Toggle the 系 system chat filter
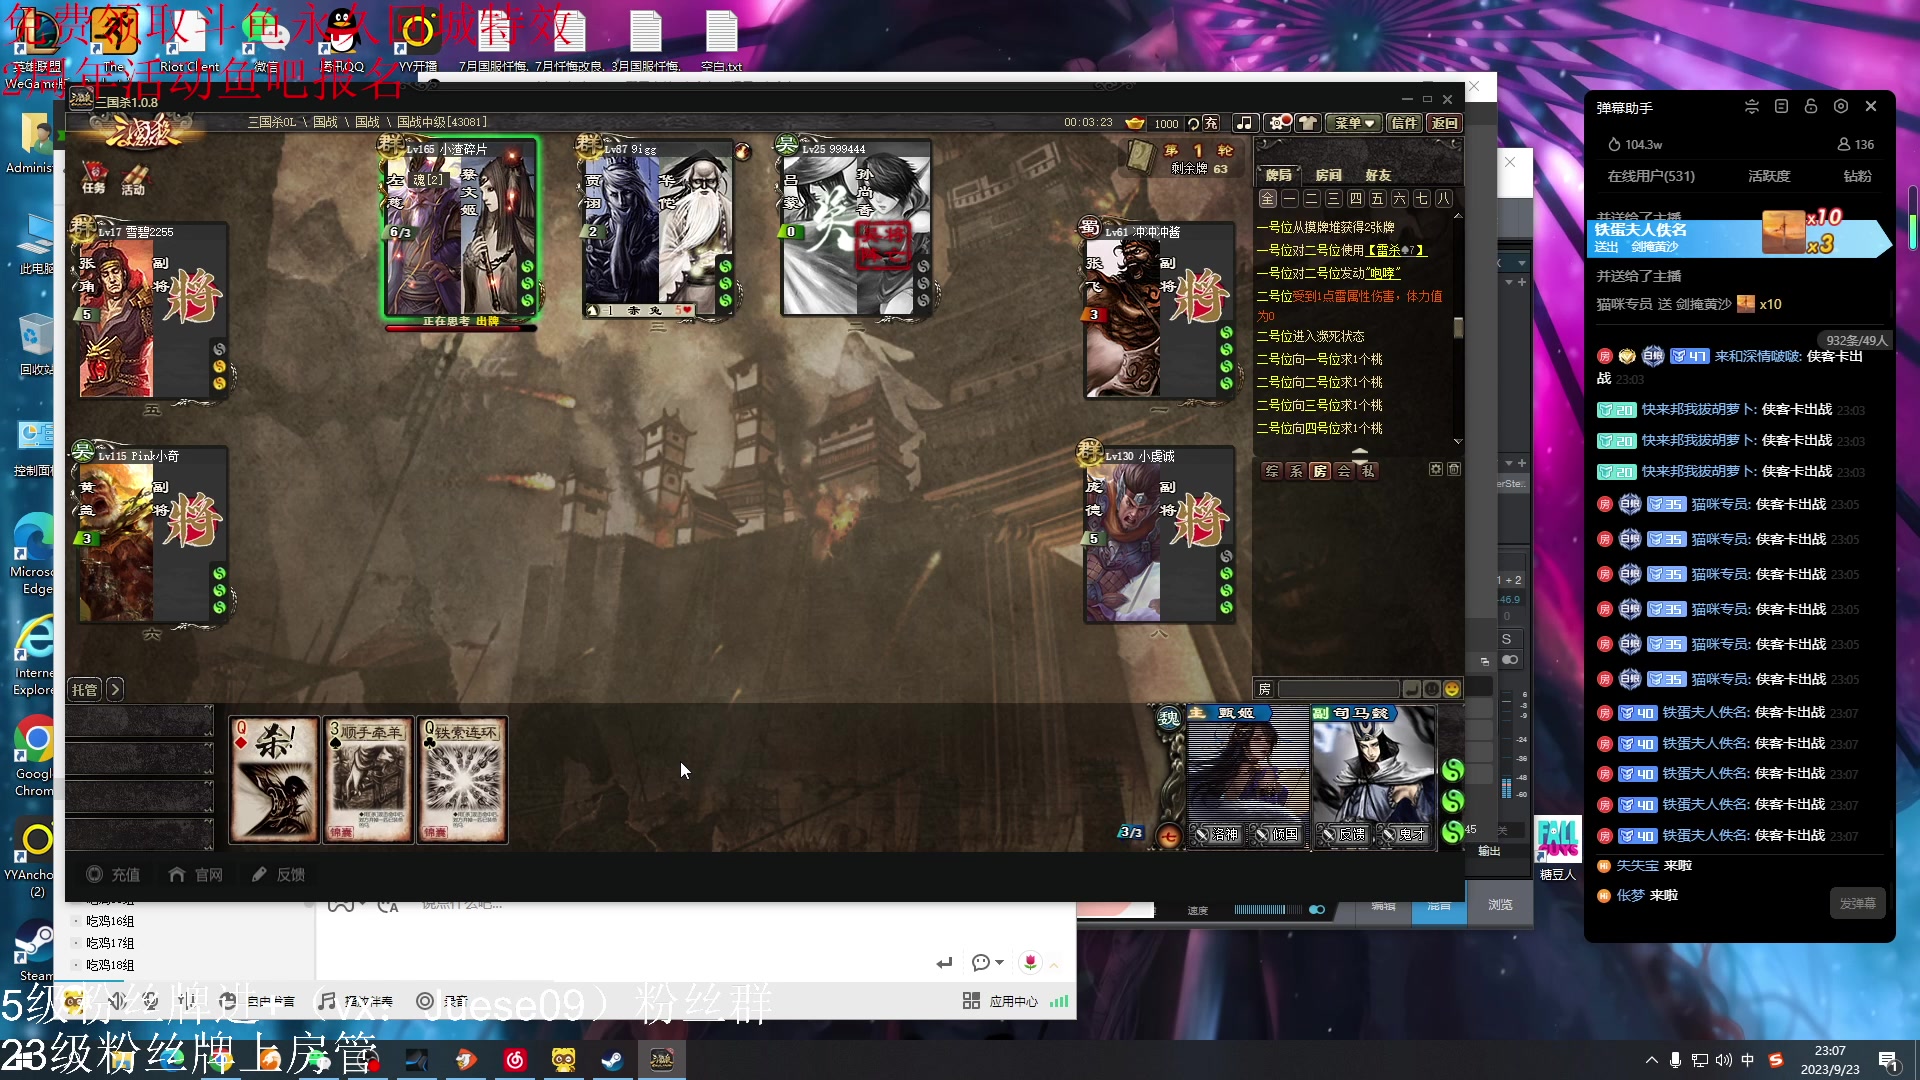Image resolution: width=1920 pixels, height=1080 pixels. [x=1296, y=471]
